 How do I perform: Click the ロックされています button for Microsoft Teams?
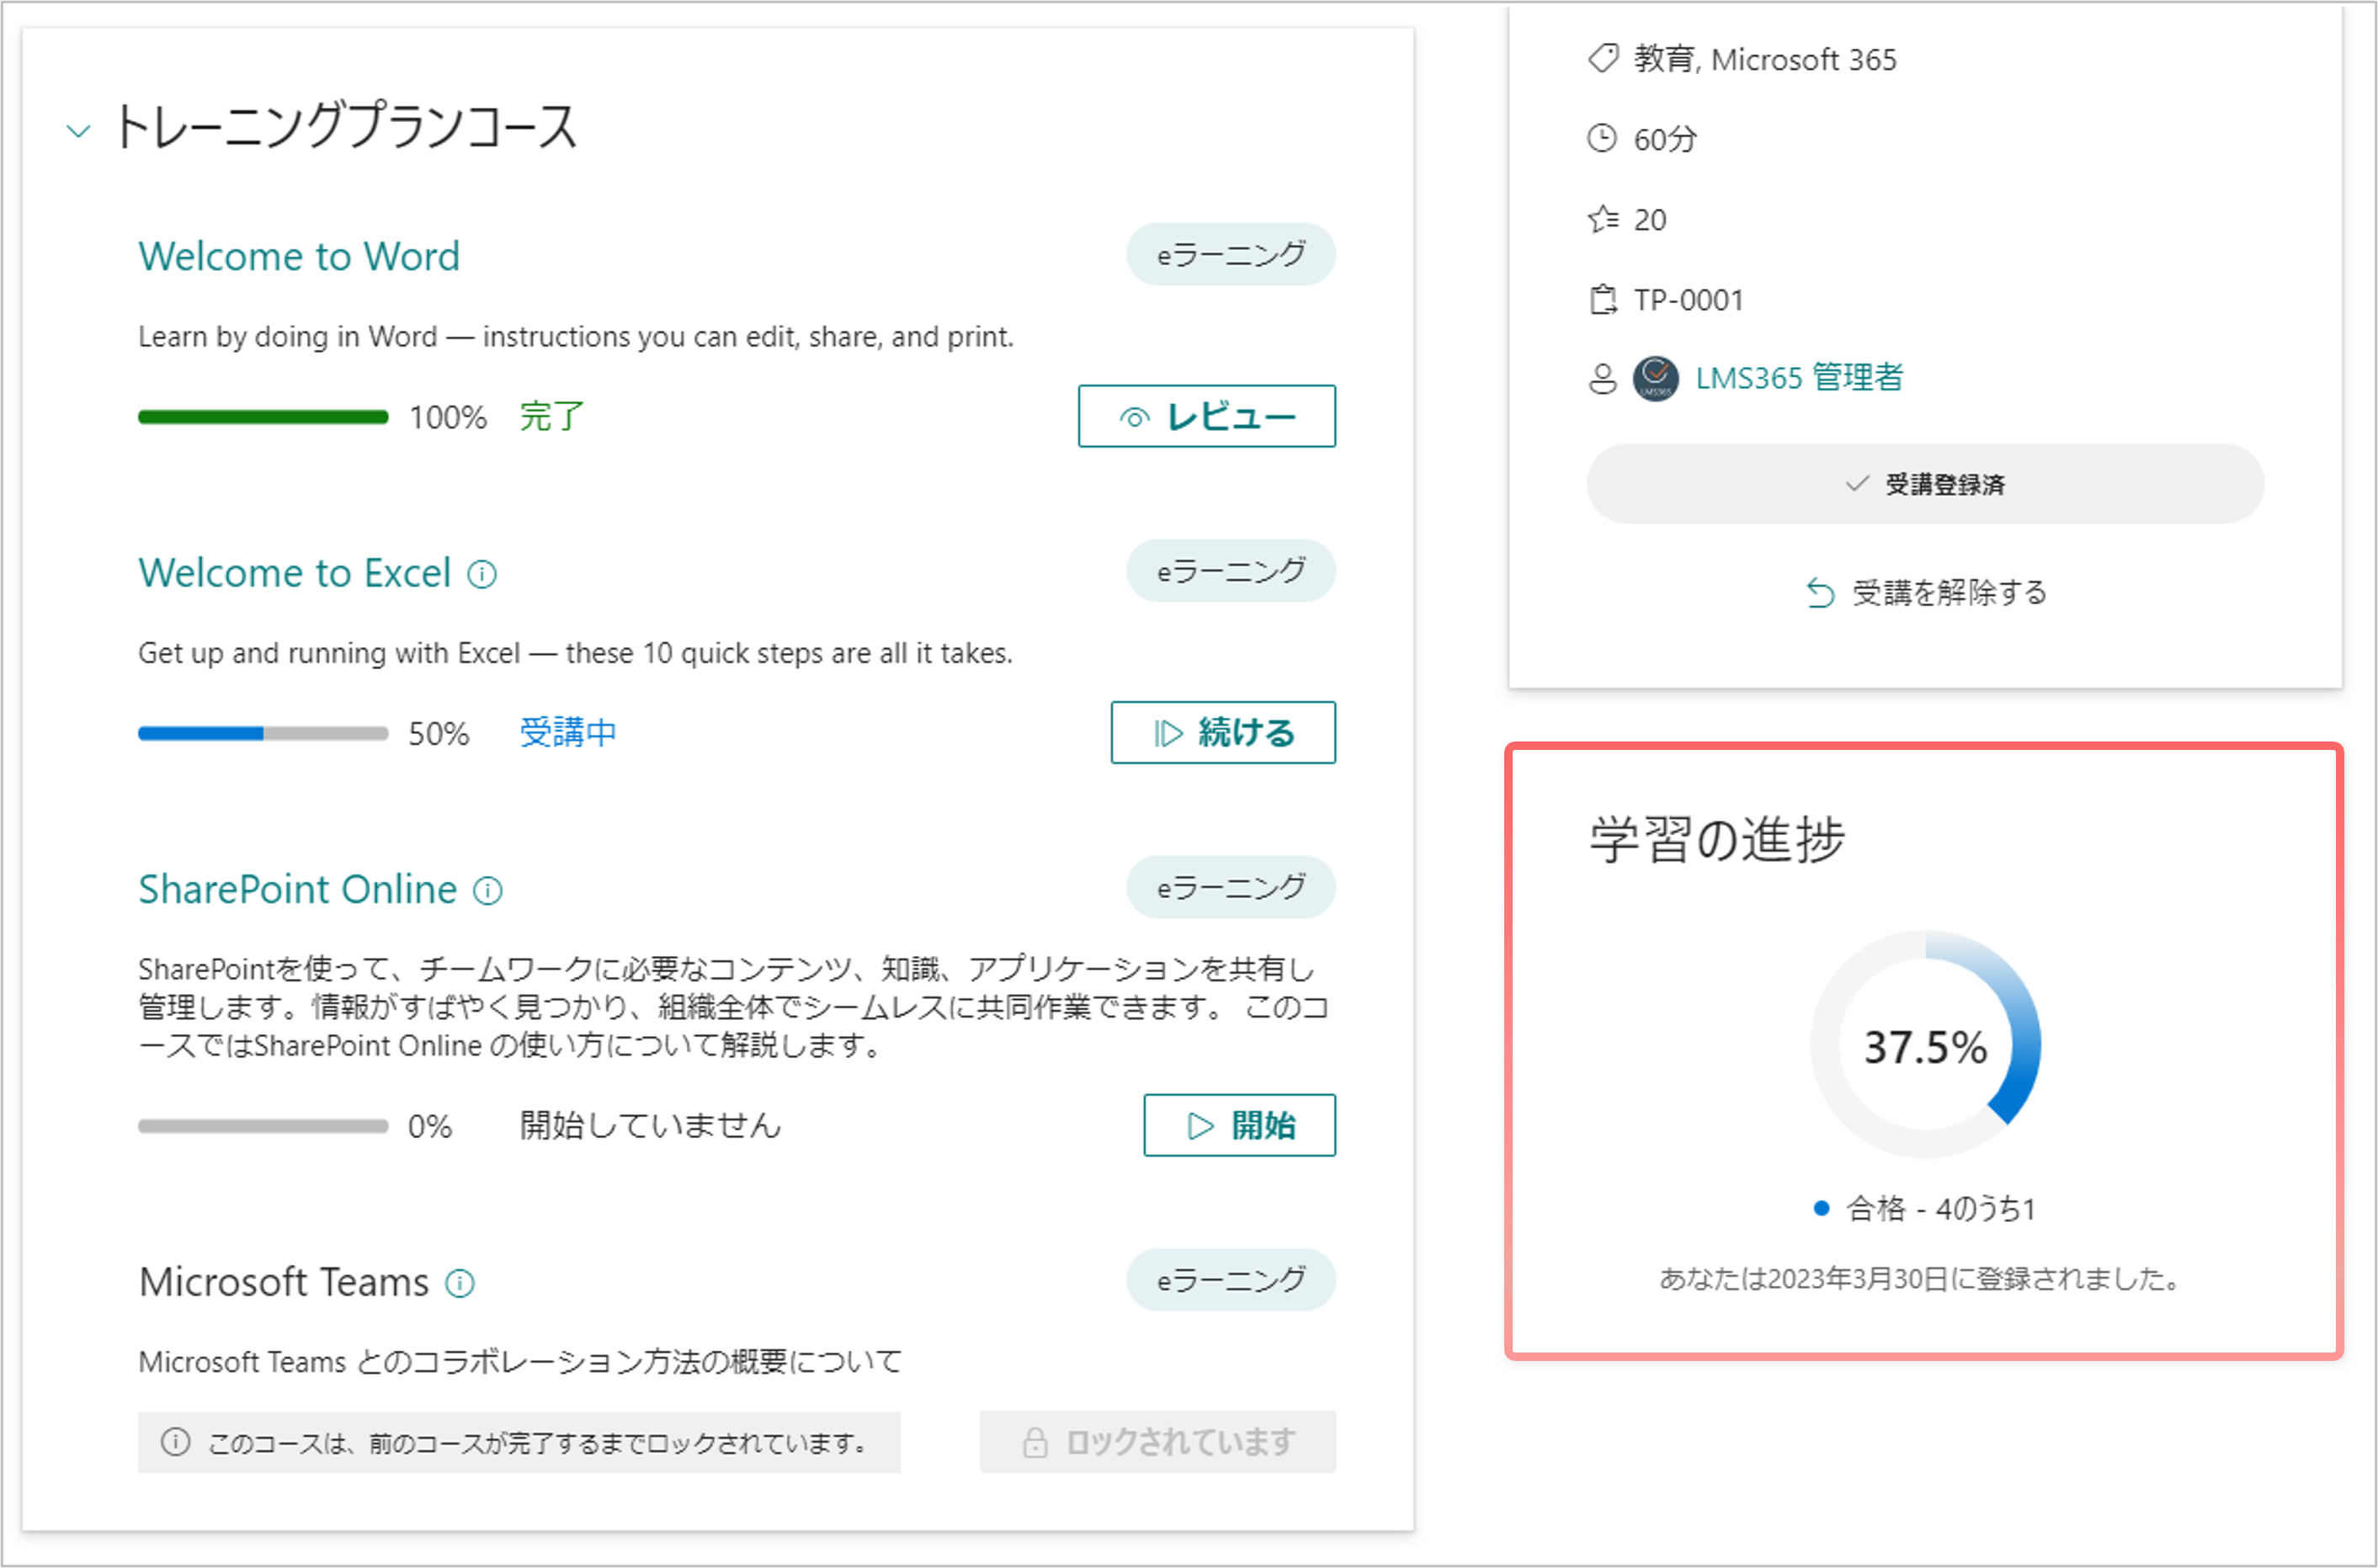(x=1158, y=1441)
